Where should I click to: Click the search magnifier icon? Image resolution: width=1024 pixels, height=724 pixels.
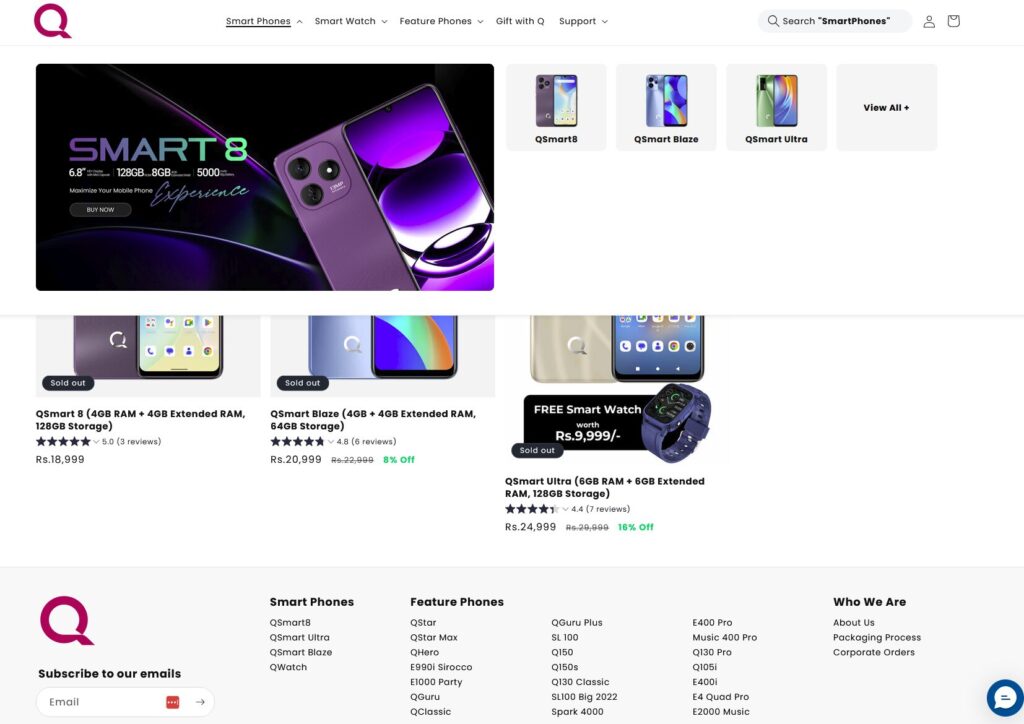point(773,21)
